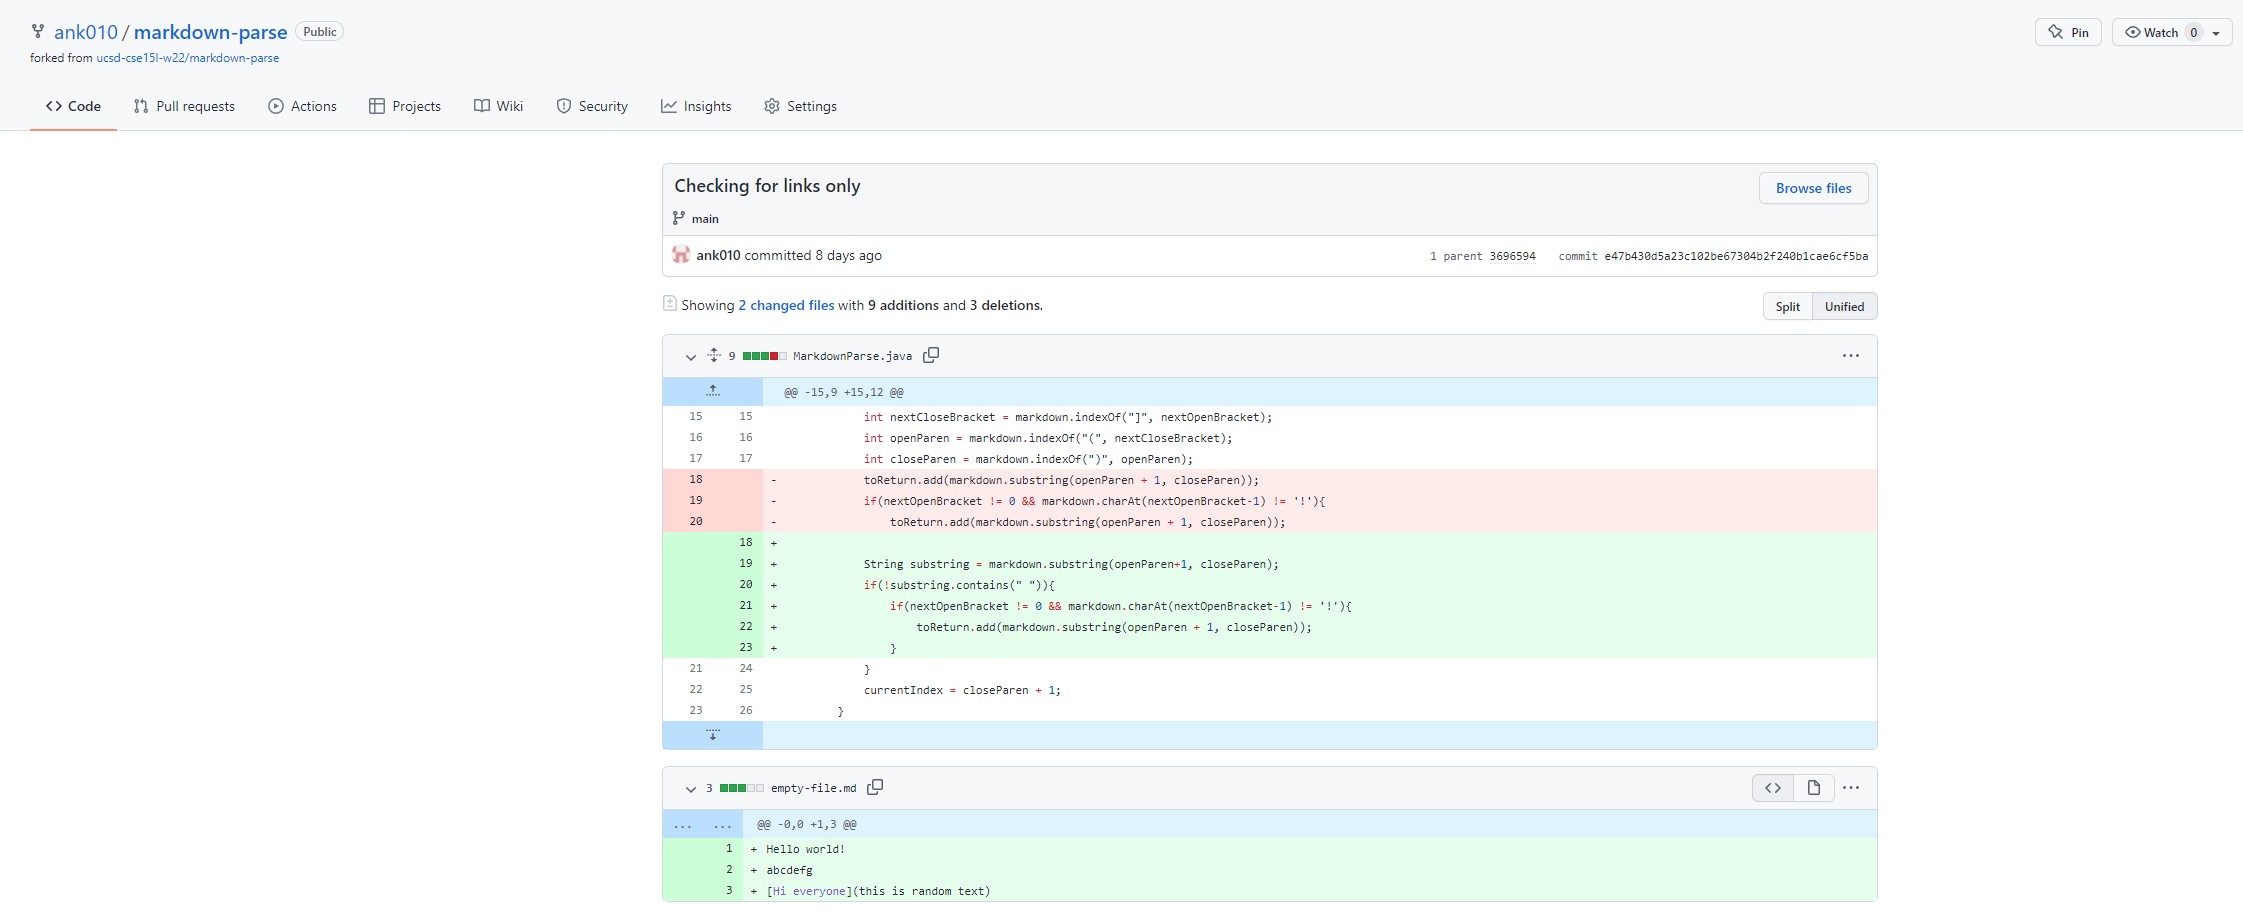This screenshot has width=2243, height=918.
Task: Keep diff view on Unified
Action: (x=1844, y=306)
